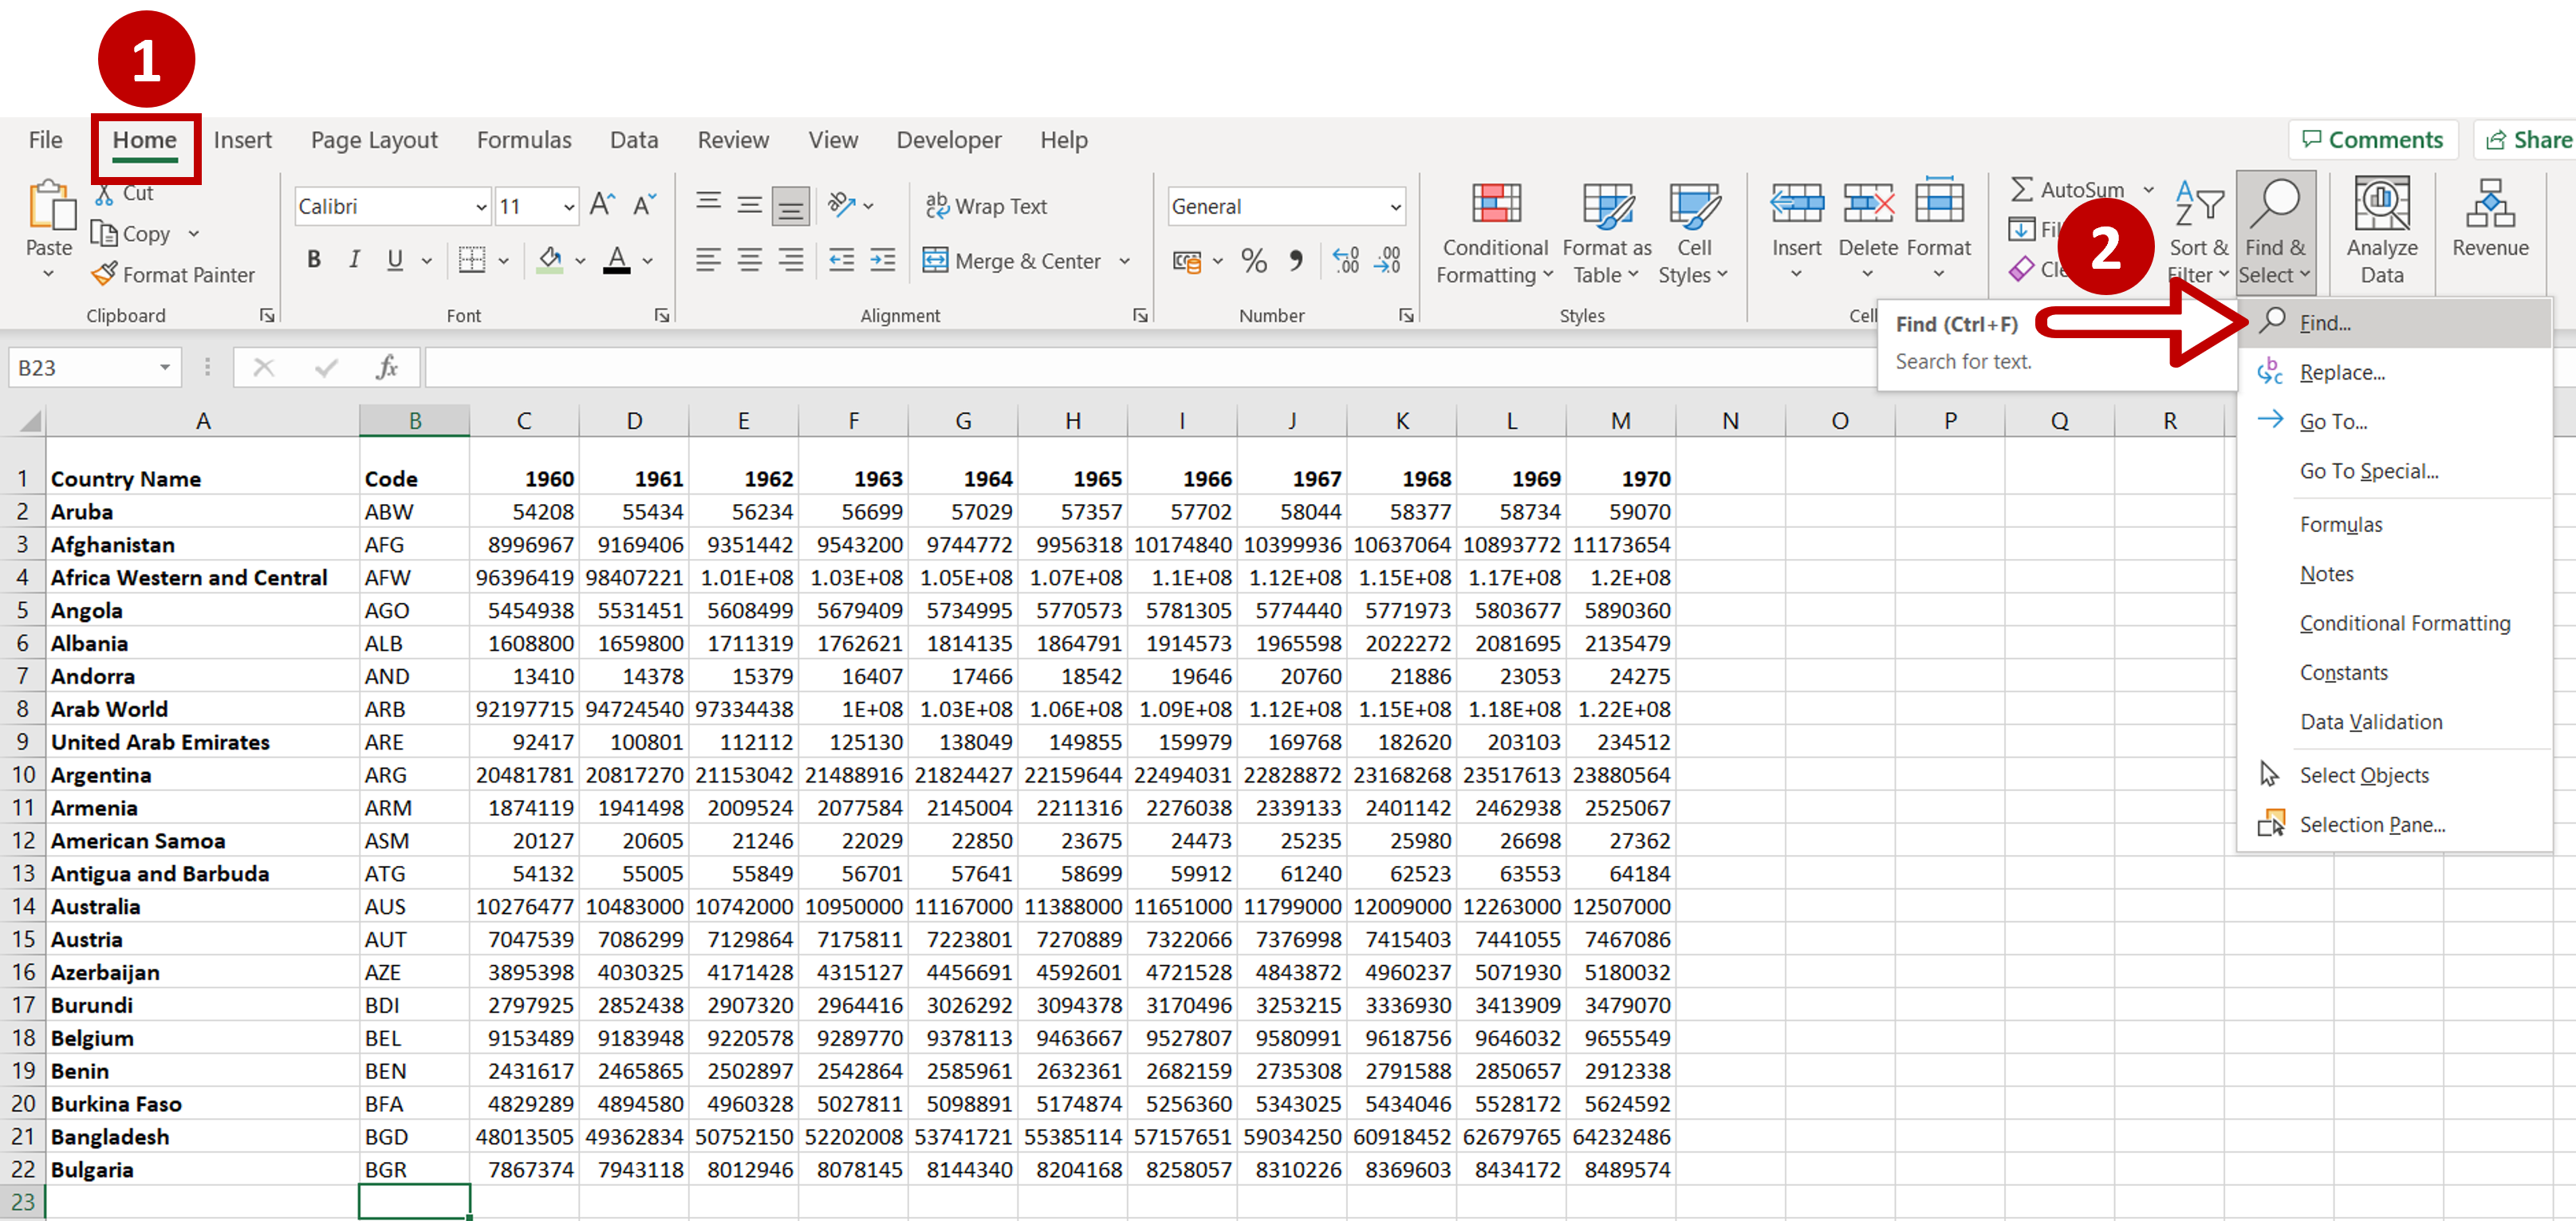The image size is (2576, 1221).
Task: Click the Insert Function fx icon
Action: (386, 367)
